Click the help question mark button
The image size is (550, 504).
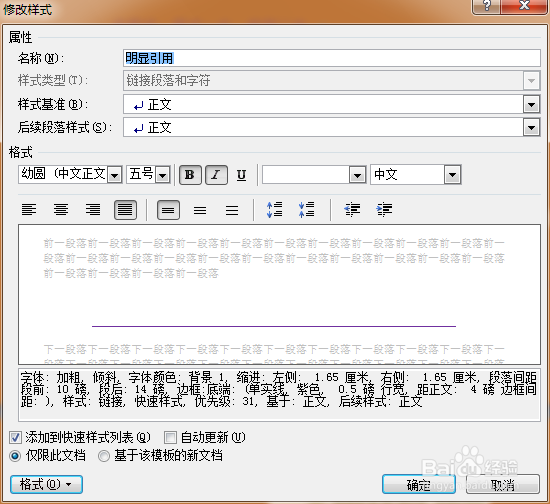pos(487,6)
